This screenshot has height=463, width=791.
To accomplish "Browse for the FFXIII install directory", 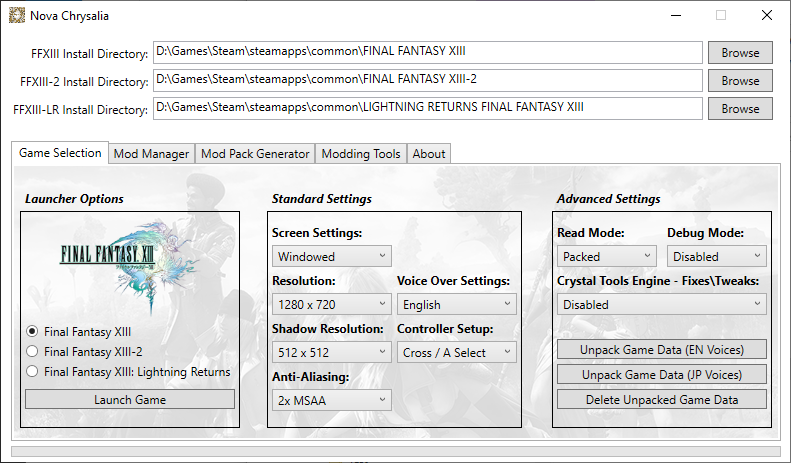I will click(740, 52).
